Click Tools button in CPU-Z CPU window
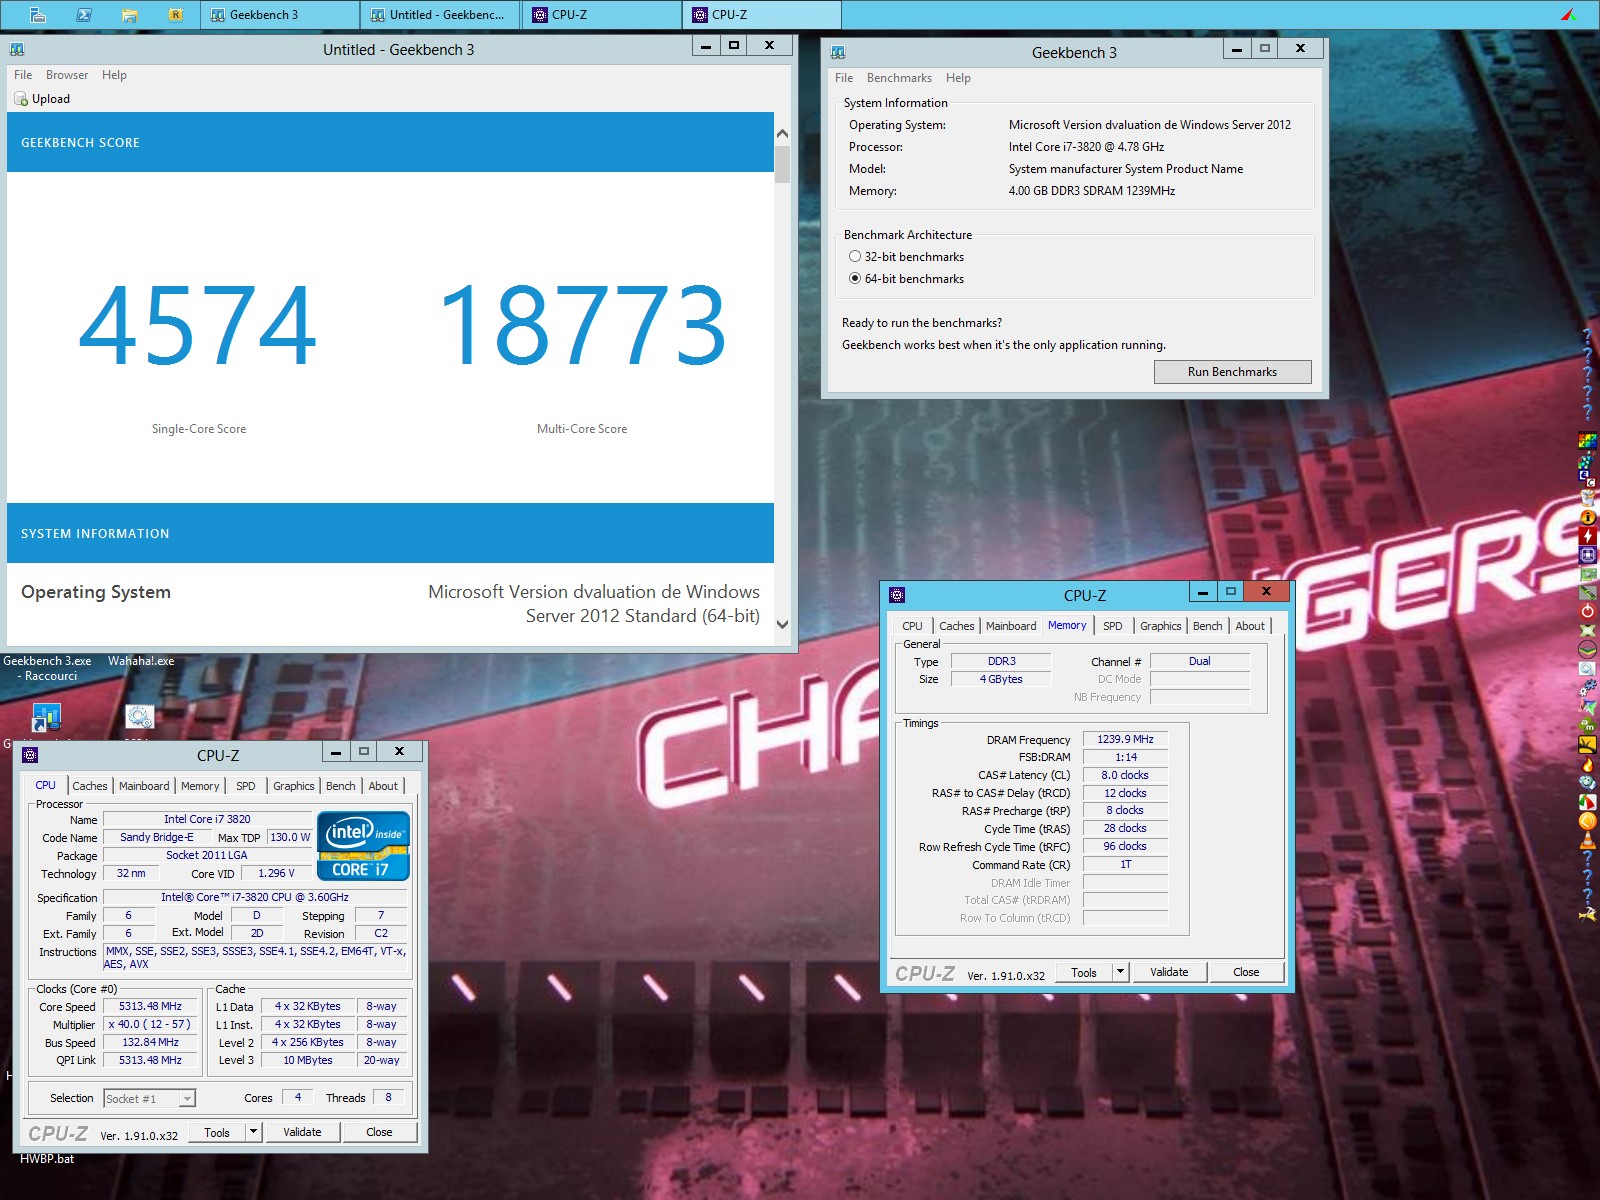The width and height of the screenshot is (1600, 1200). [217, 1132]
